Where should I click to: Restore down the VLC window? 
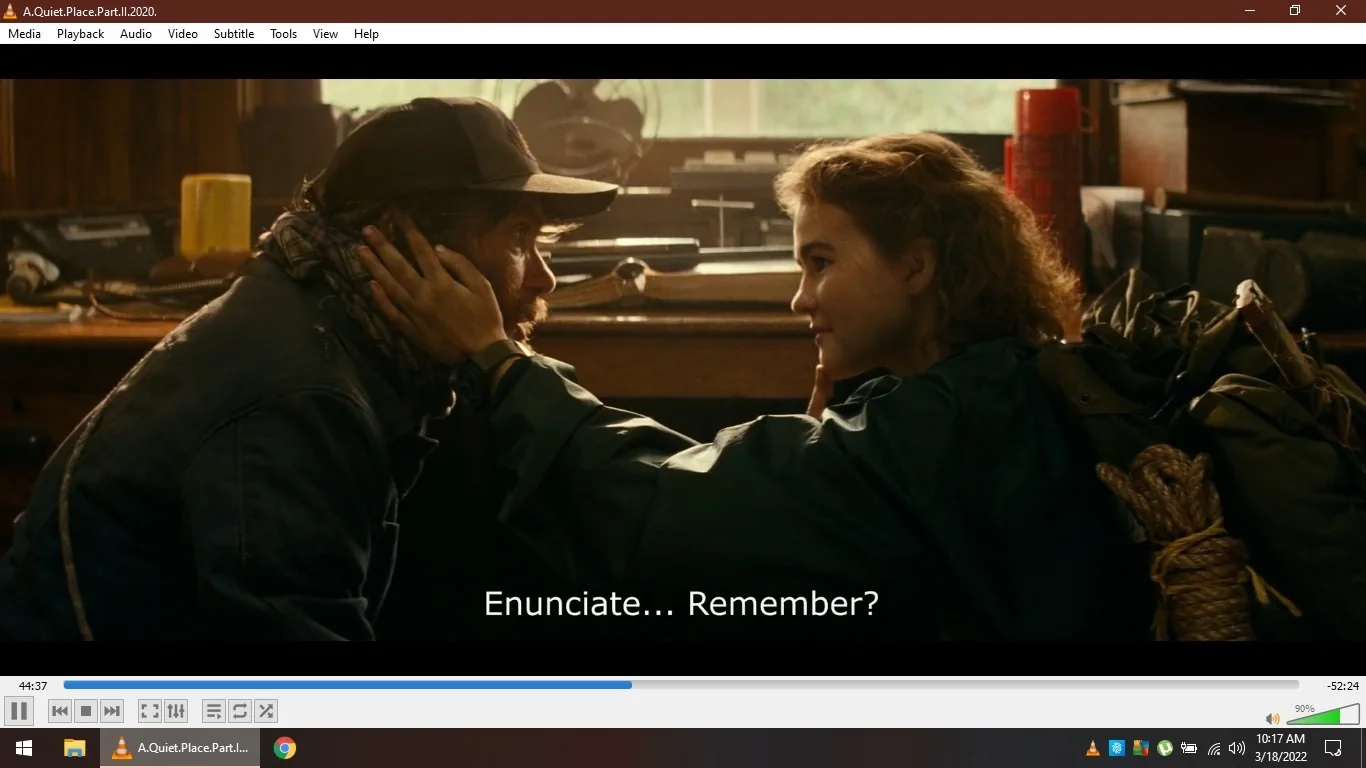[x=1295, y=11]
